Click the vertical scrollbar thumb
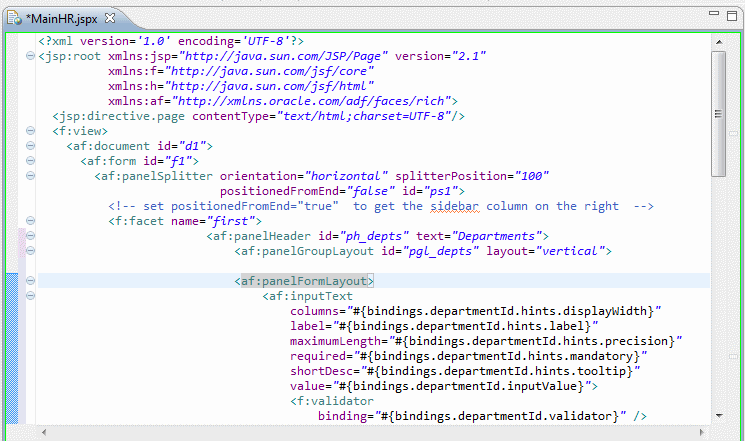Image resolution: width=745 pixels, height=441 pixels. pos(718,114)
